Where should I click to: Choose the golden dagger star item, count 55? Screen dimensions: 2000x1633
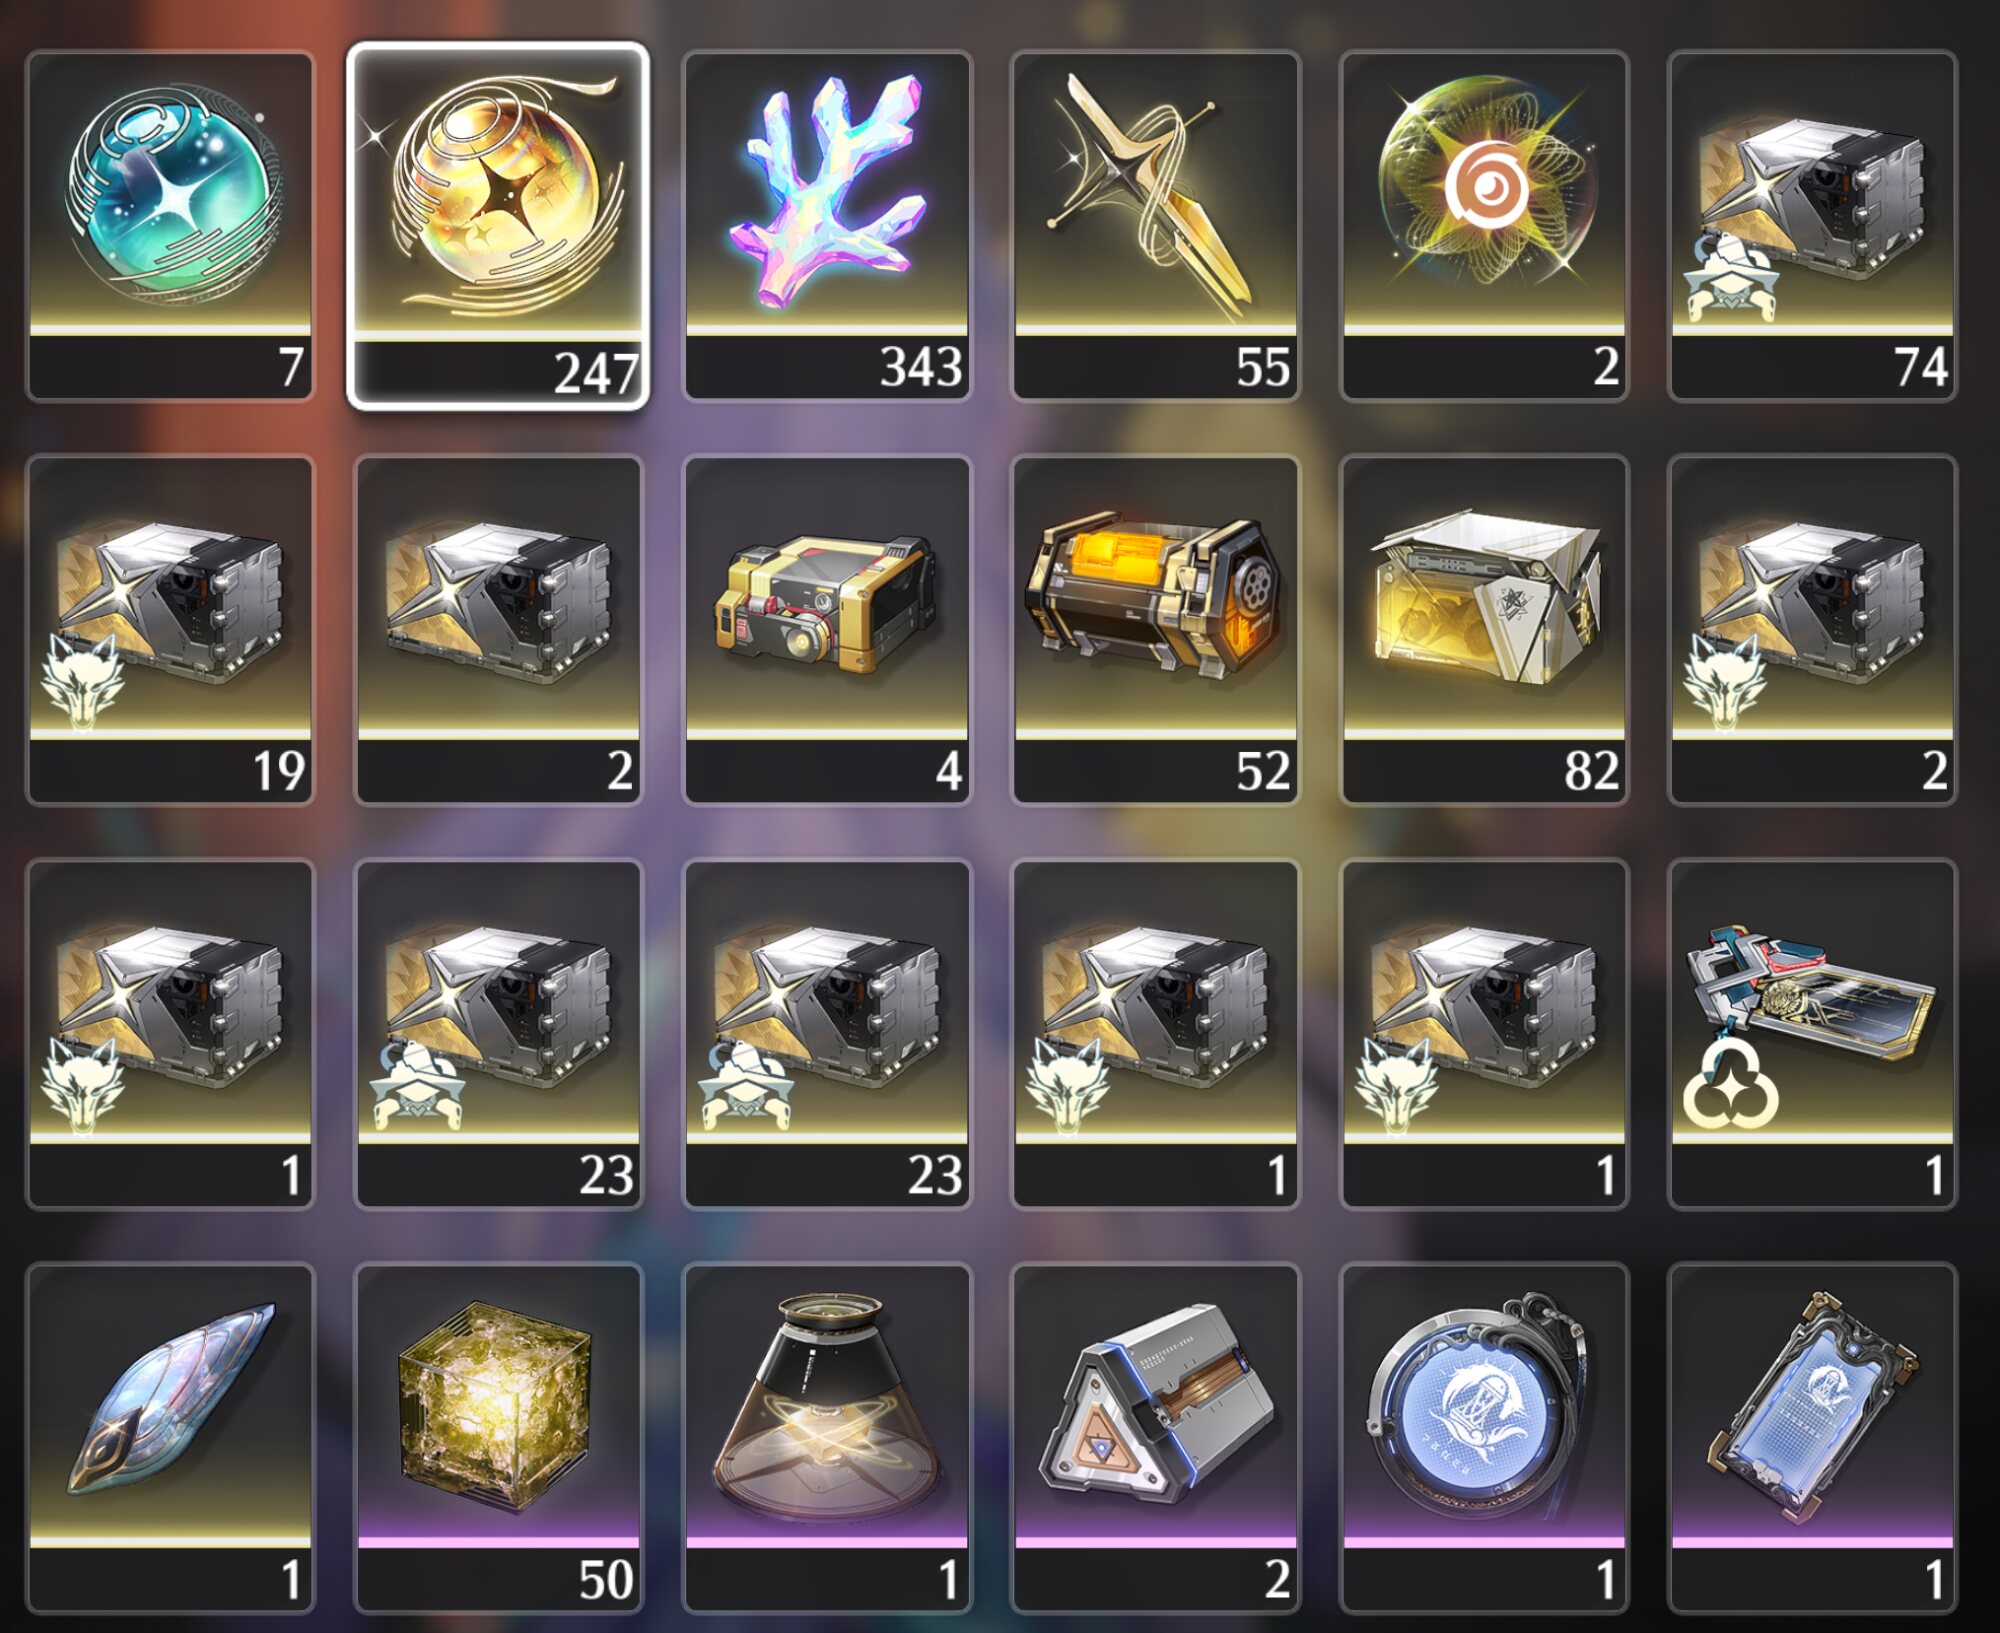pyautogui.click(x=1155, y=226)
